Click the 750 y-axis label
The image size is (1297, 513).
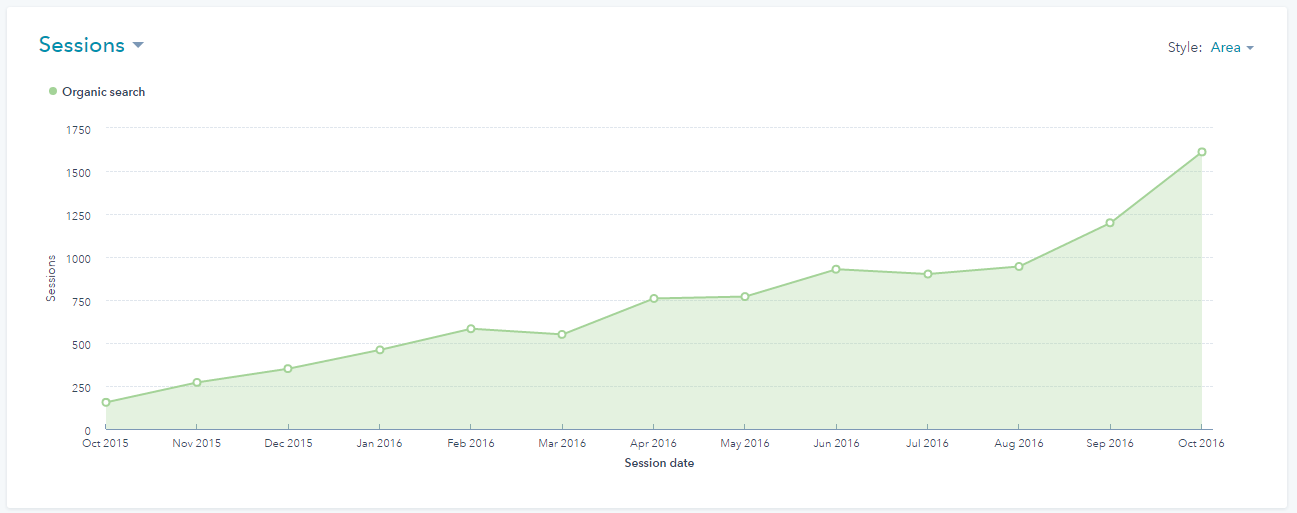click(x=82, y=301)
